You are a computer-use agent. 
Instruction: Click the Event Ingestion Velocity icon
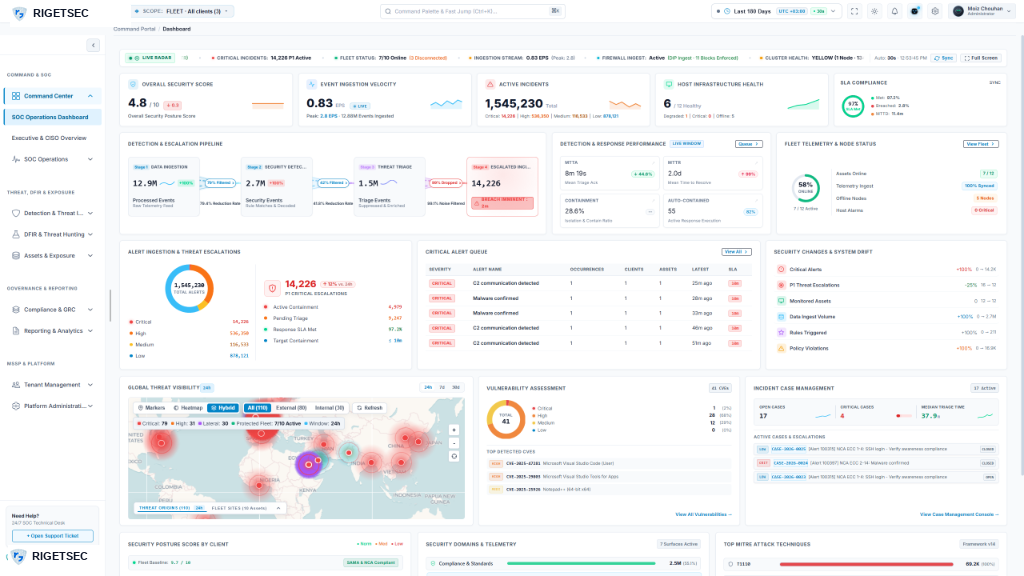click(x=312, y=84)
